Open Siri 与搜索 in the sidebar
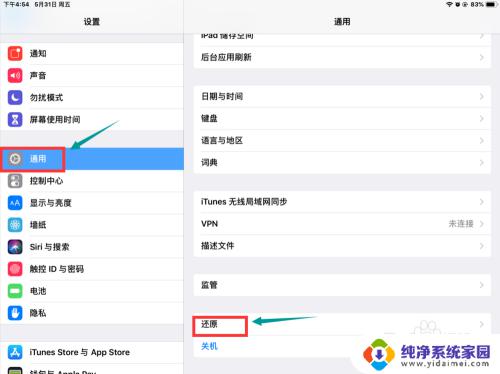 92,247
